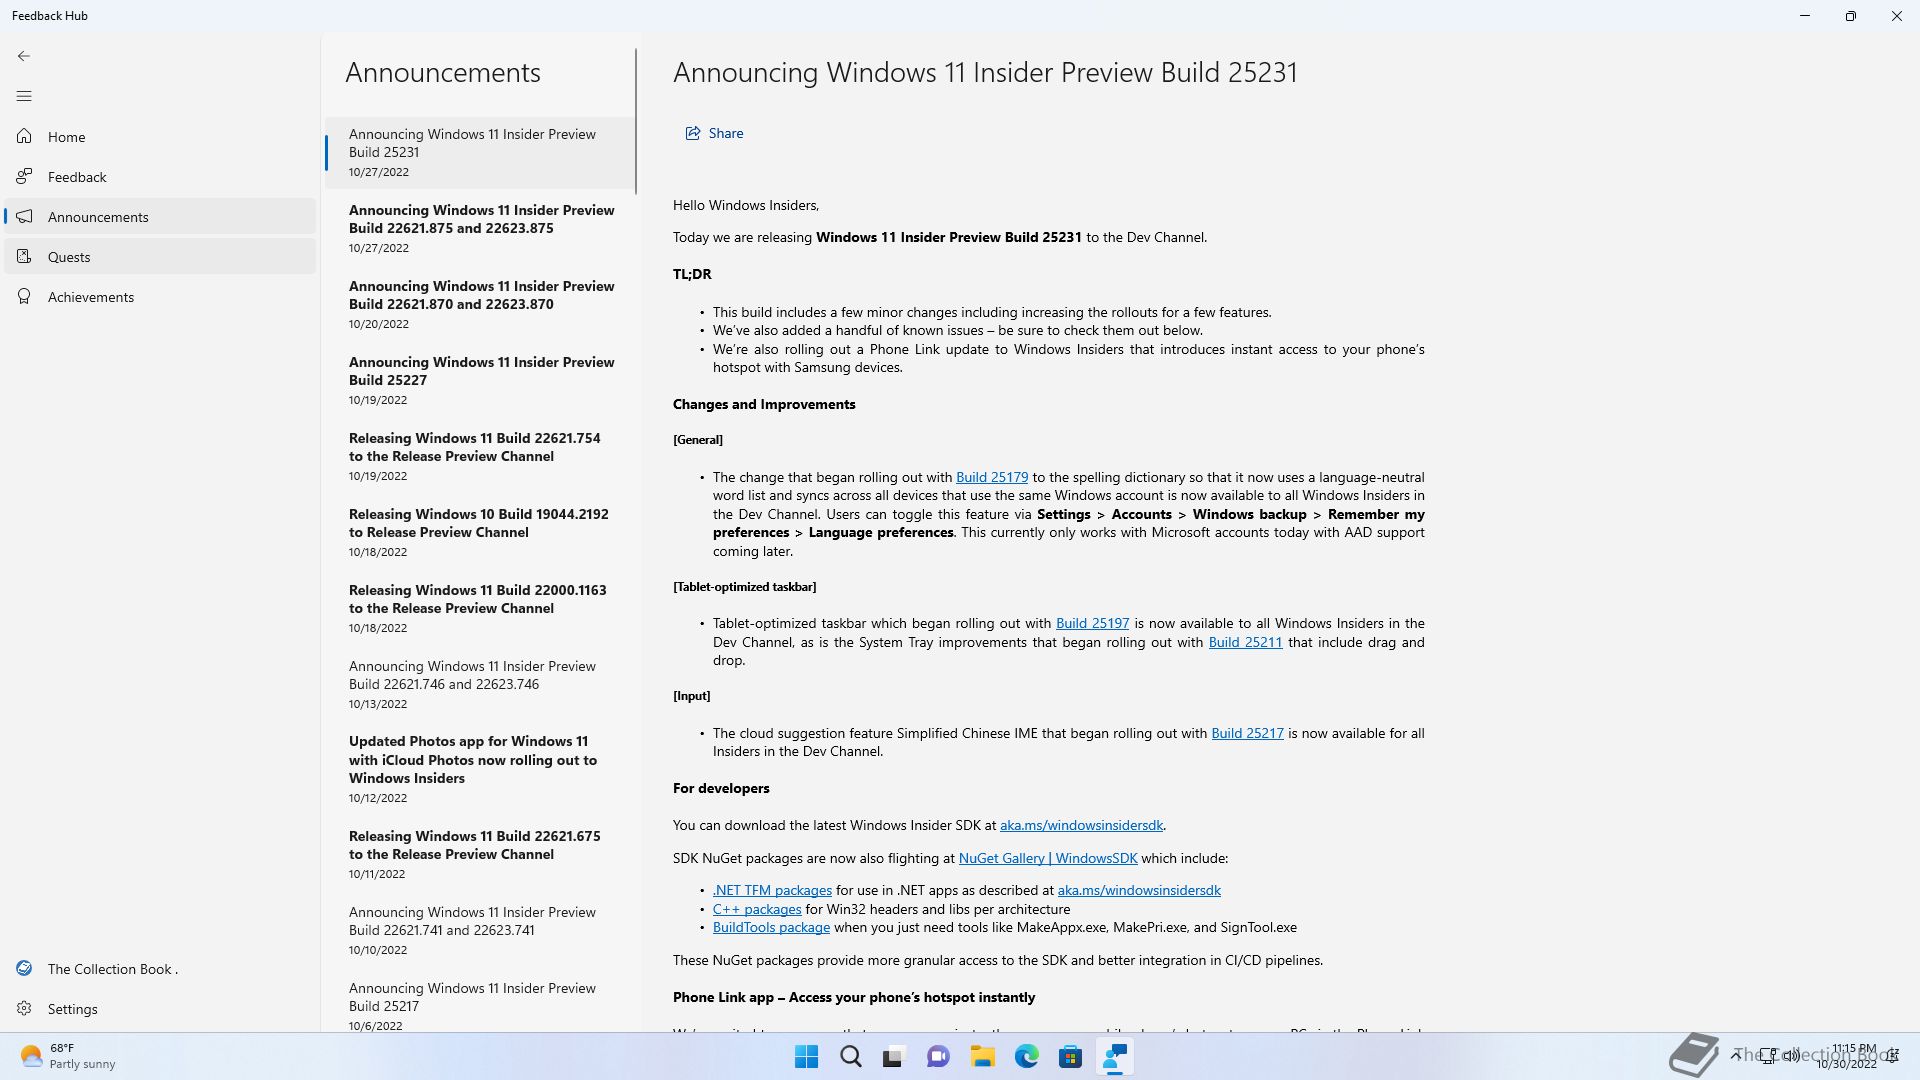The image size is (1920, 1080).
Task: Click The Collection Book account icon
Action: (x=24, y=968)
